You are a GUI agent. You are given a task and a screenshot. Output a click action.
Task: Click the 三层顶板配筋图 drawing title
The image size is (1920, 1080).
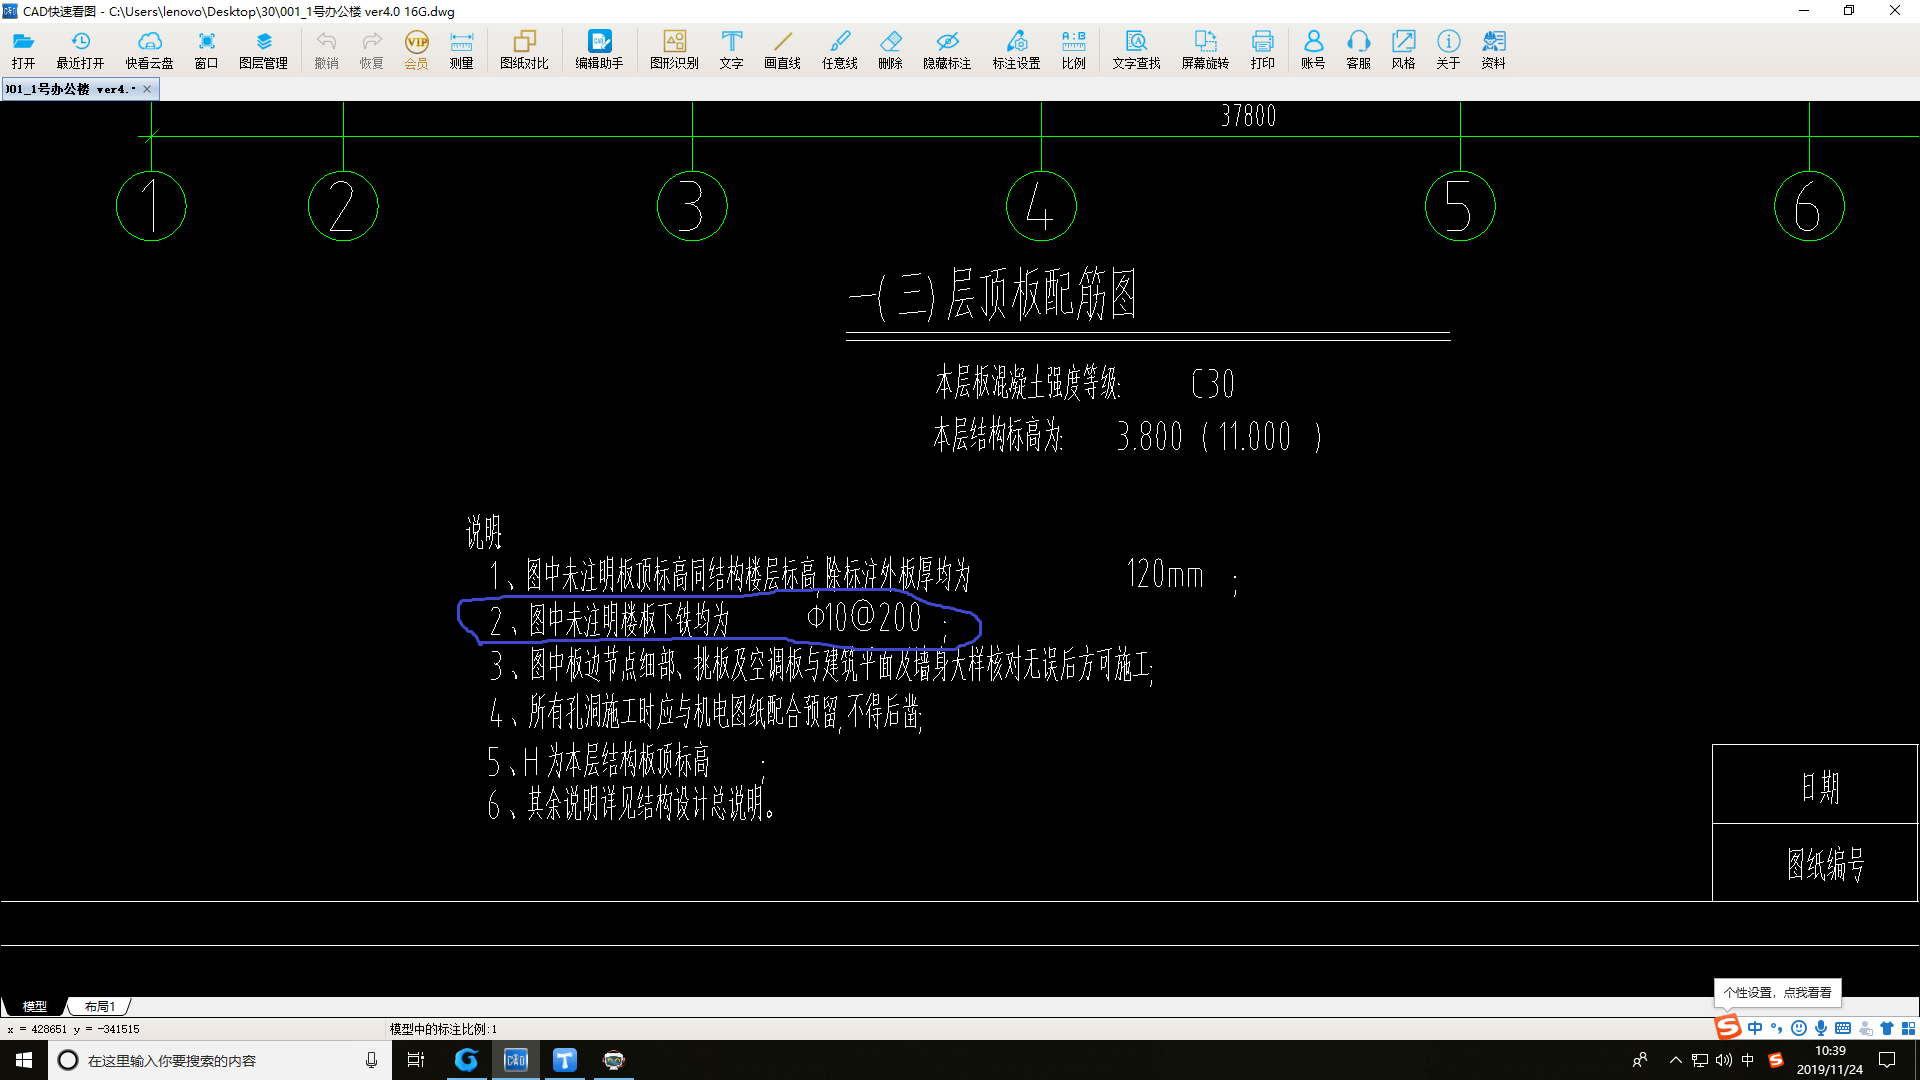click(992, 295)
